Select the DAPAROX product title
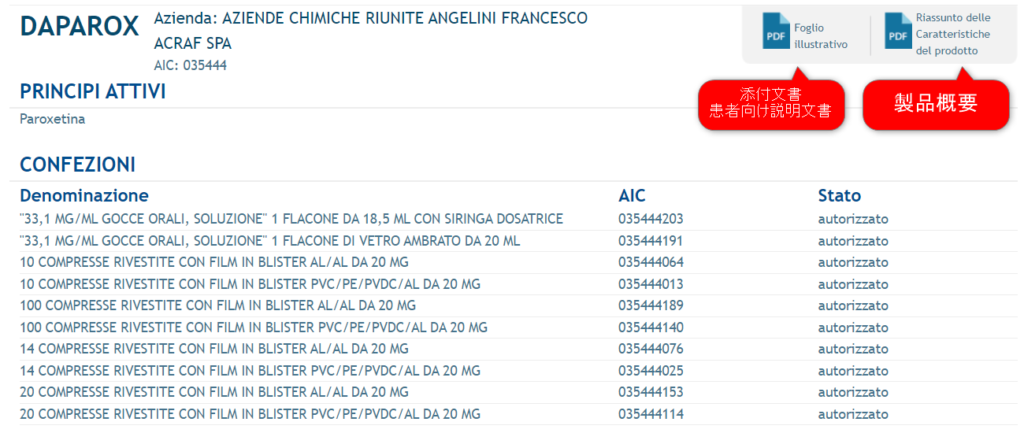 (x=80, y=28)
